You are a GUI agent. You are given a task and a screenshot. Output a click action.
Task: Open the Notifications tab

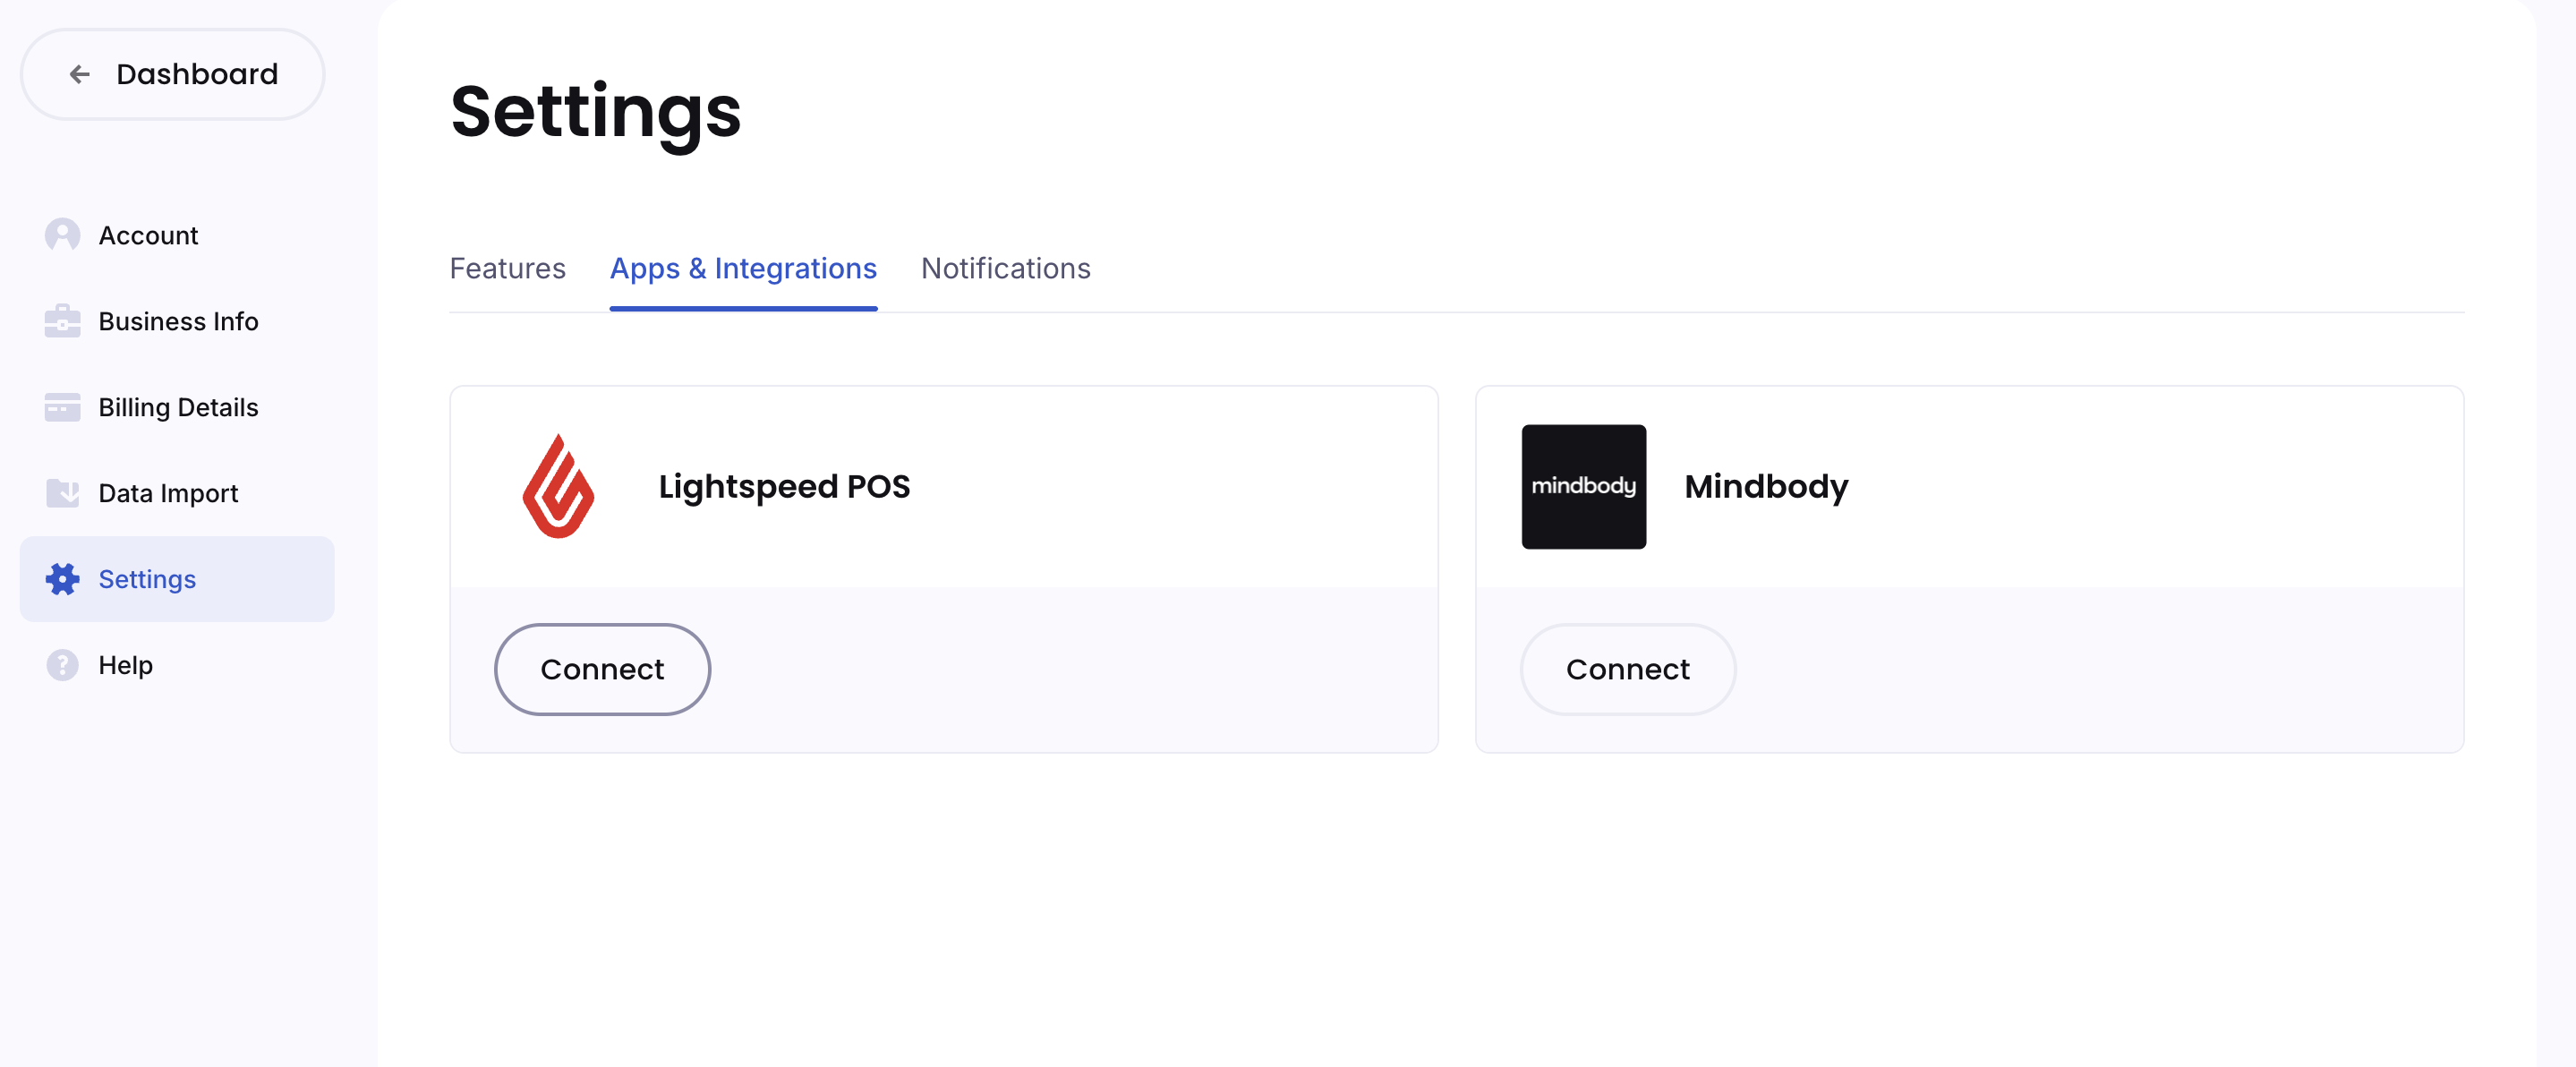(1005, 268)
